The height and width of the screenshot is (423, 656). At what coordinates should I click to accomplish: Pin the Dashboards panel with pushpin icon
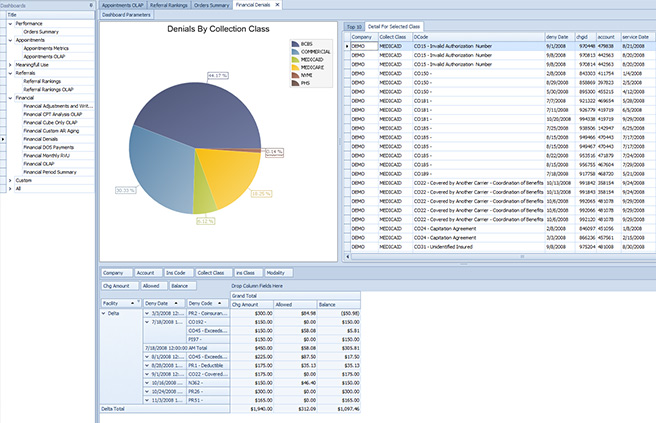pyautogui.click(x=91, y=5)
